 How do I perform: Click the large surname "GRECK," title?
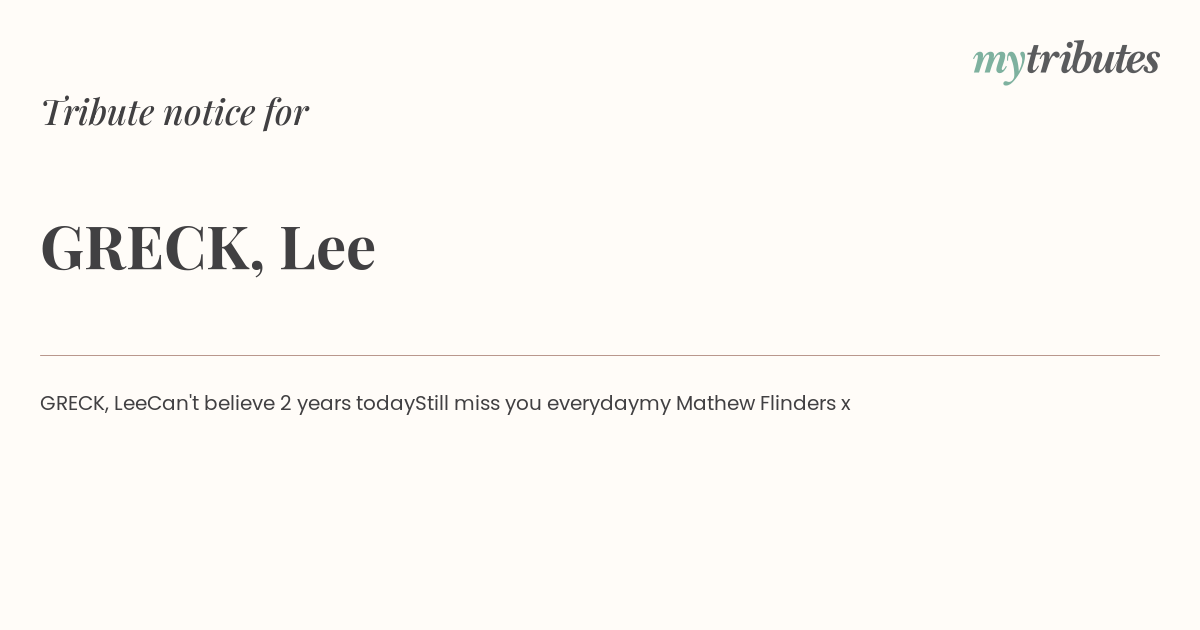[153, 248]
